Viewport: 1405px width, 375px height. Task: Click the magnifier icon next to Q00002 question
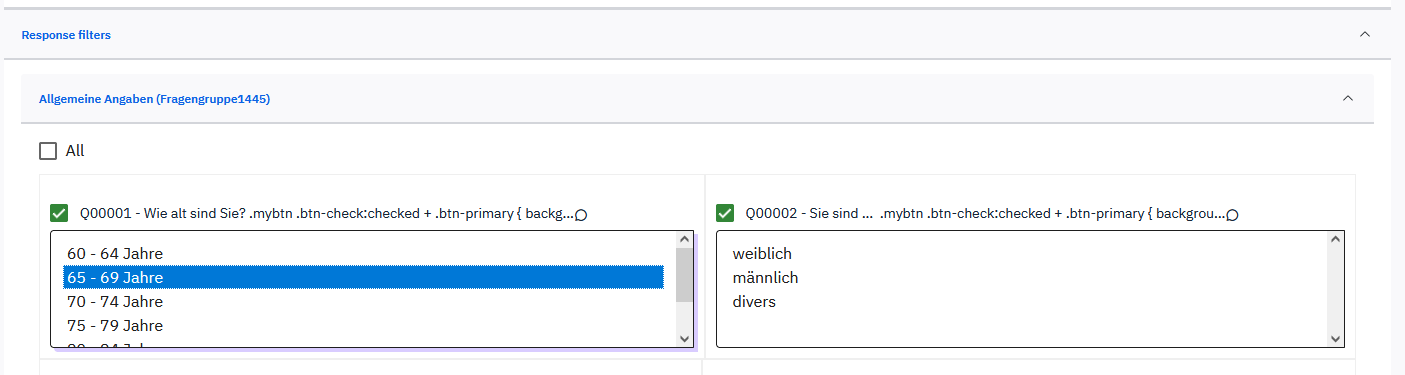pyautogui.click(x=1232, y=214)
